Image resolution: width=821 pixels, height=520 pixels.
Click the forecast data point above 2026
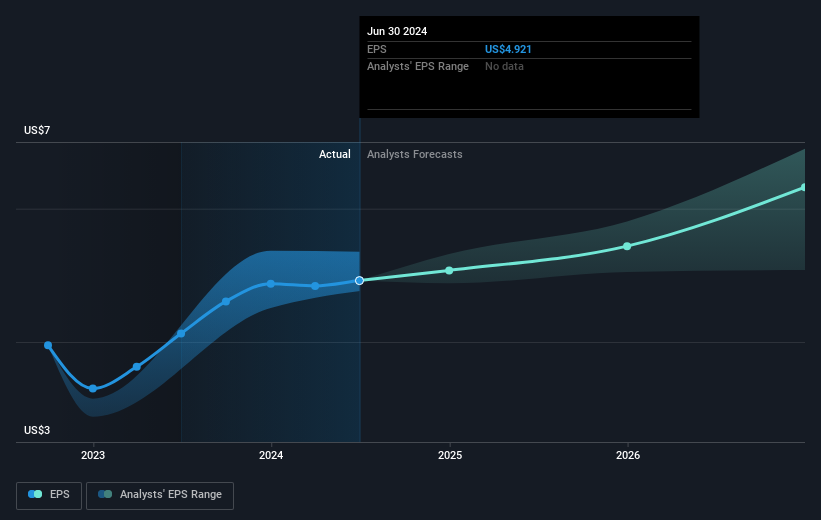click(x=627, y=246)
